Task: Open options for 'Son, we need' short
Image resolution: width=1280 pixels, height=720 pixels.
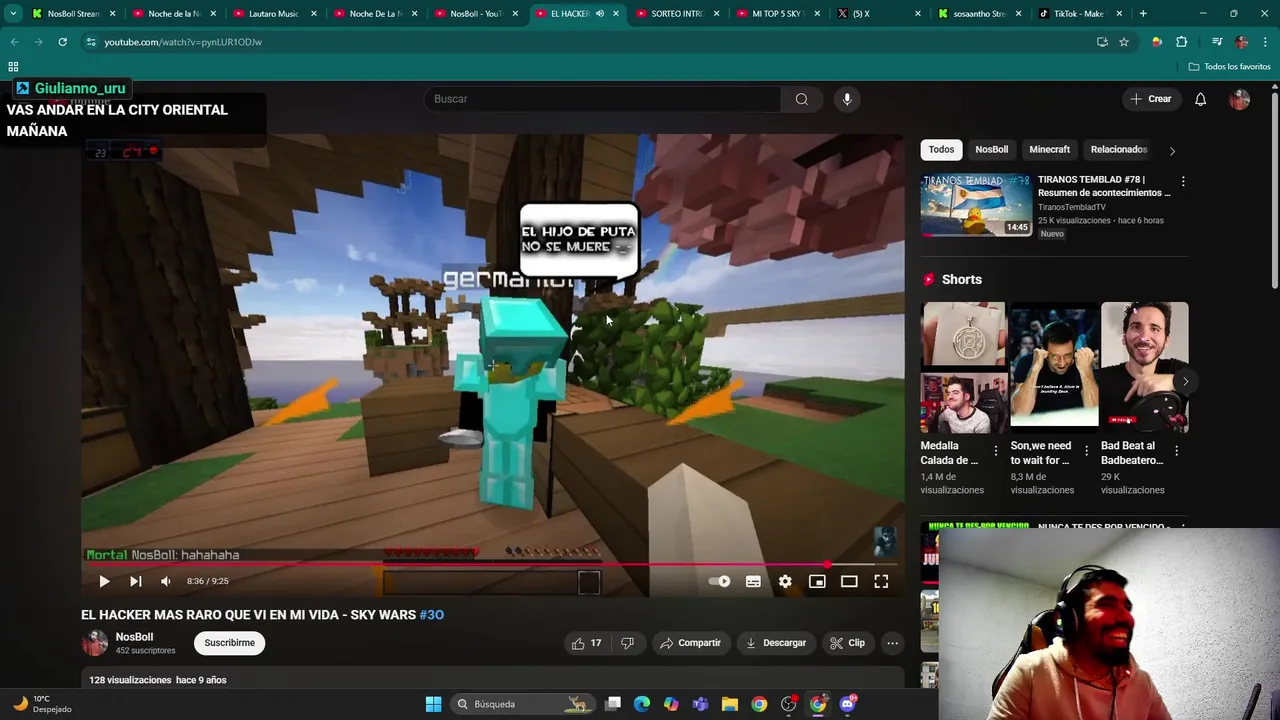Action: 1086,451
